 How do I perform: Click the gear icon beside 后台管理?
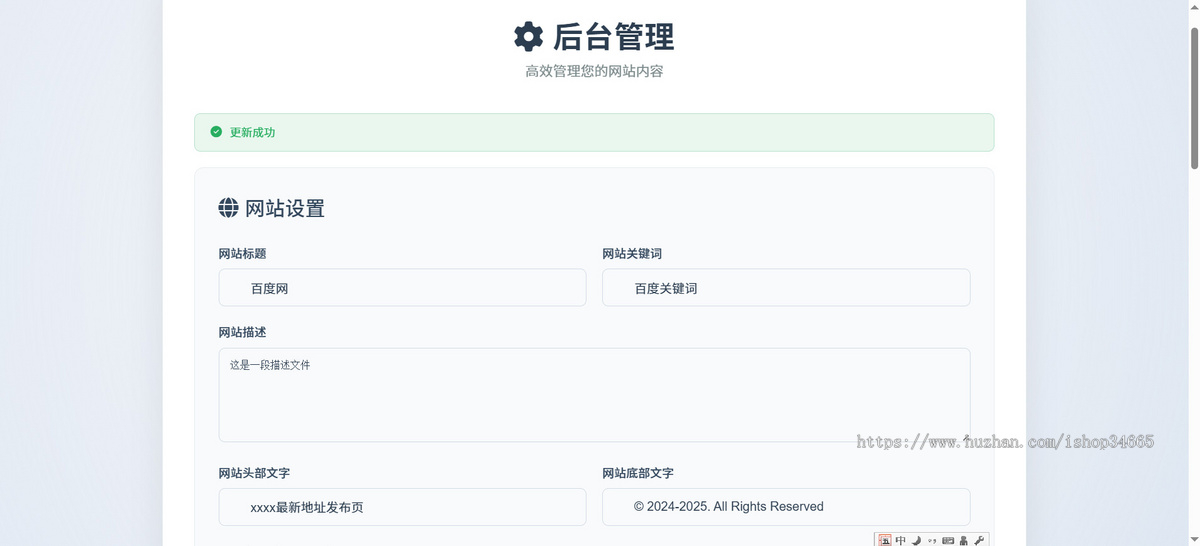[x=528, y=37]
